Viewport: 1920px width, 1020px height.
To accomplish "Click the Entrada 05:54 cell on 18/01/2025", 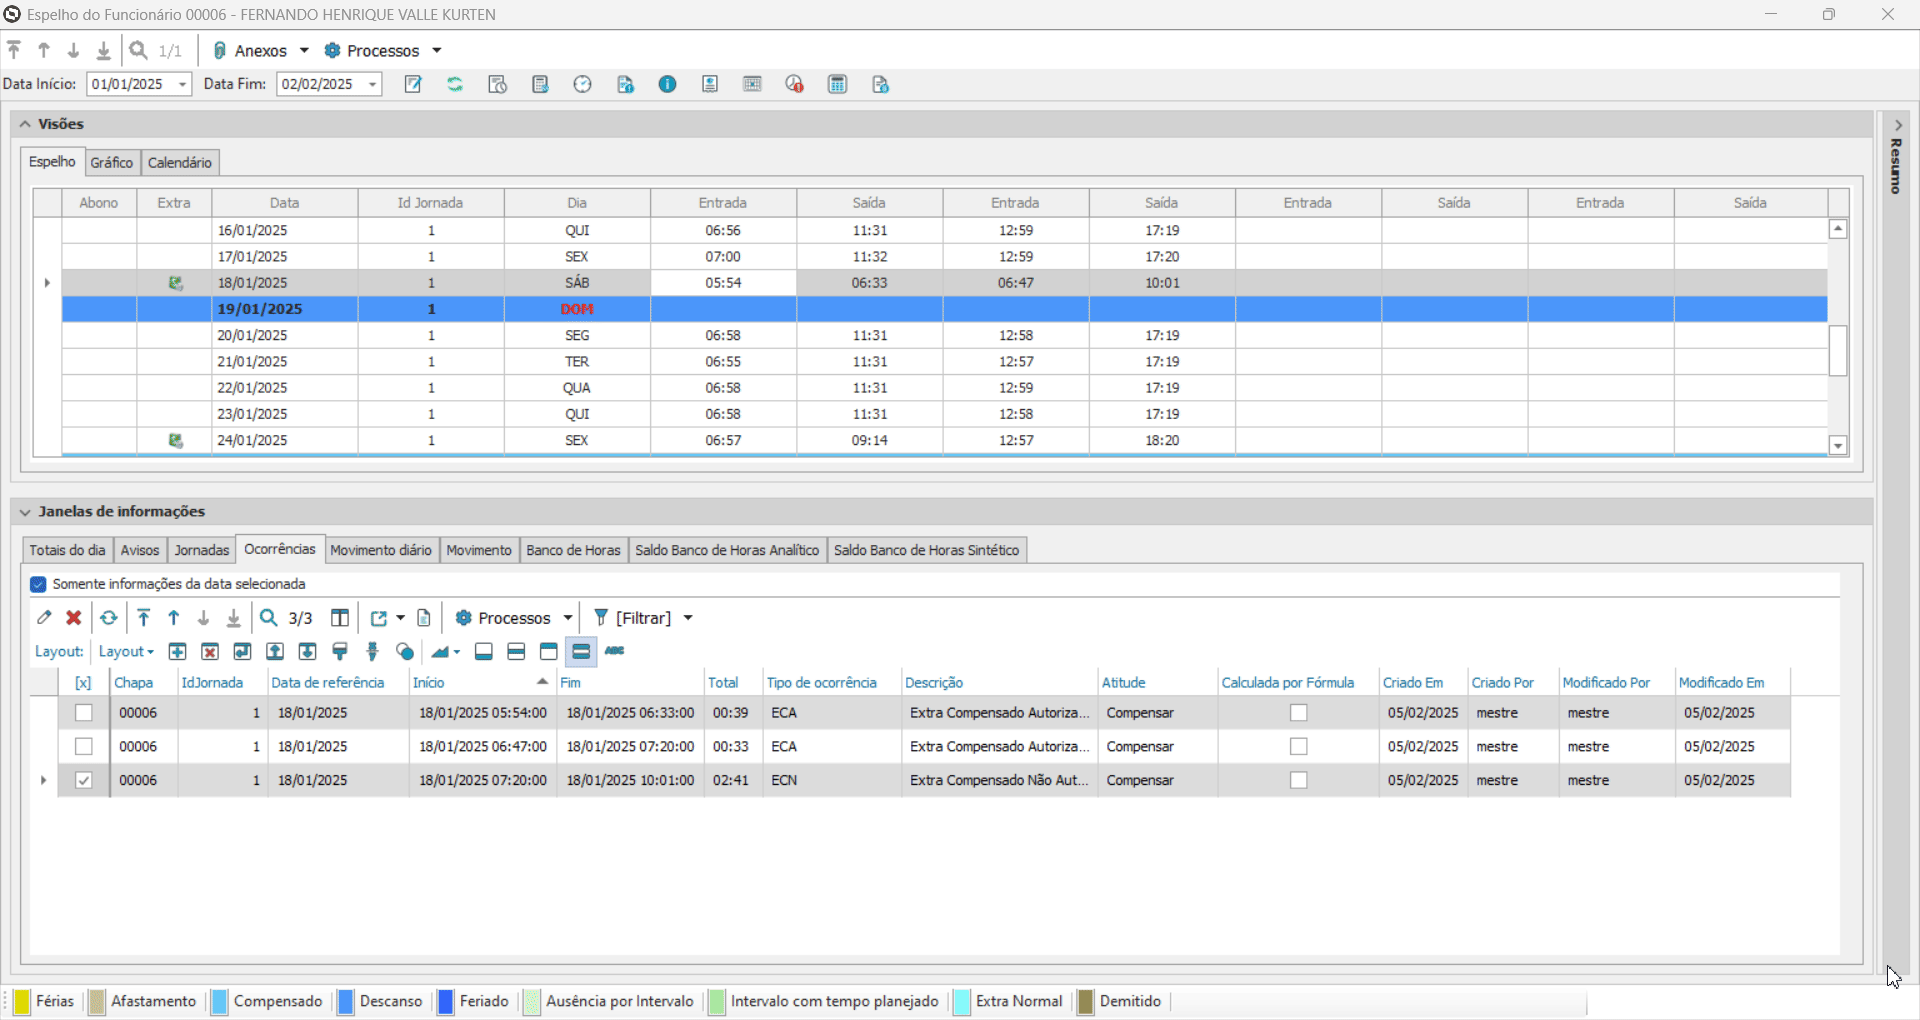I will (723, 283).
